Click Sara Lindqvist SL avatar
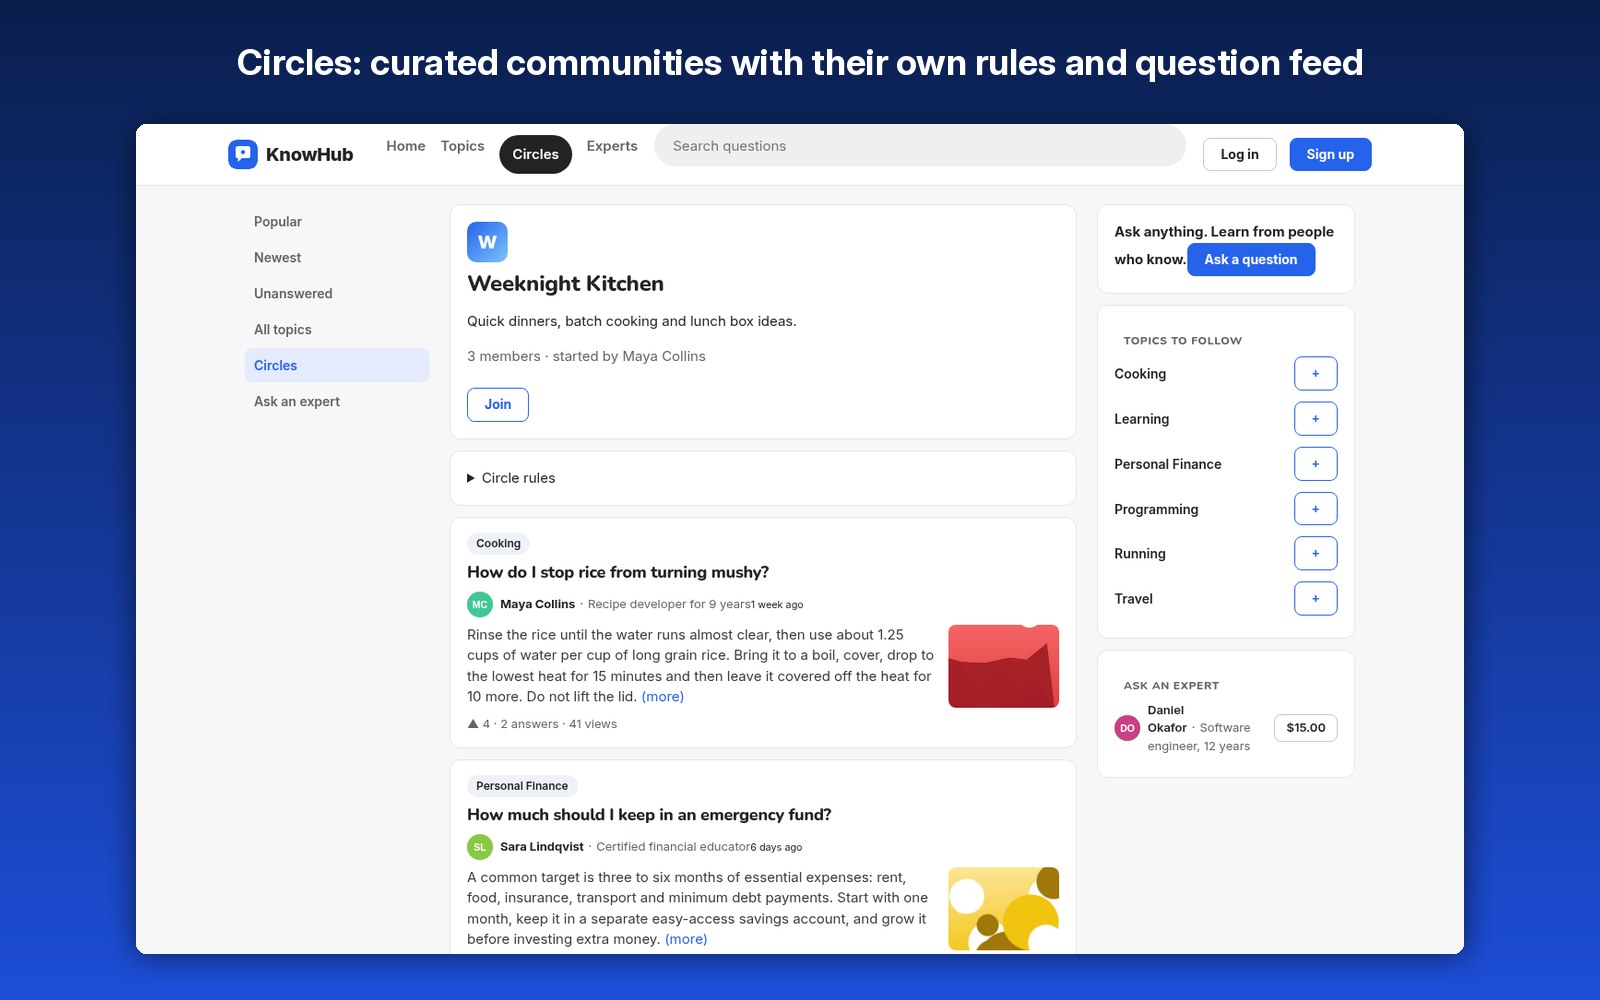1600x1000 pixels. pyautogui.click(x=480, y=847)
